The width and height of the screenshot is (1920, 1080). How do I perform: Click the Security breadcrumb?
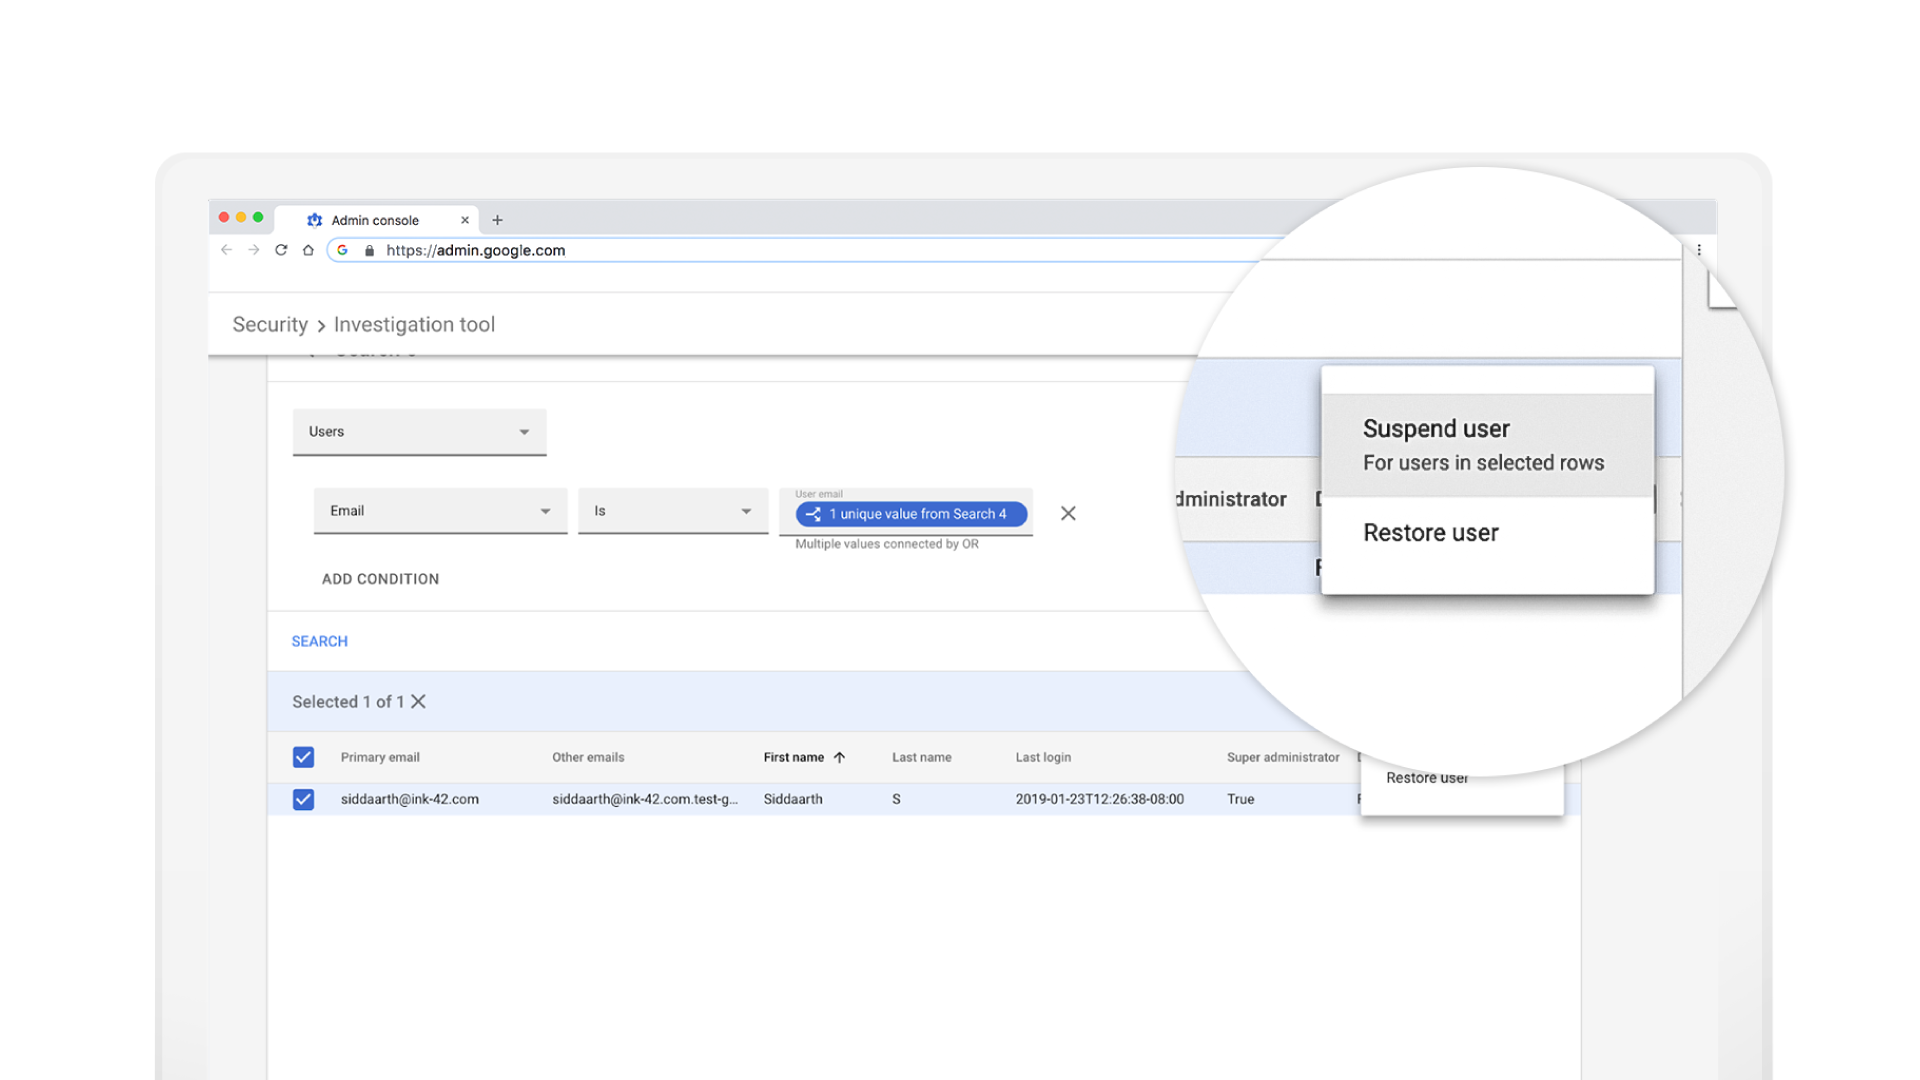[x=270, y=324]
